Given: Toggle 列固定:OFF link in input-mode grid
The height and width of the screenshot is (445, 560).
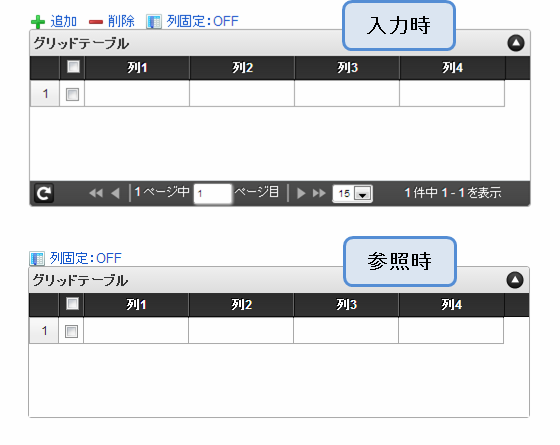Looking at the screenshot, I should click(x=202, y=21).
